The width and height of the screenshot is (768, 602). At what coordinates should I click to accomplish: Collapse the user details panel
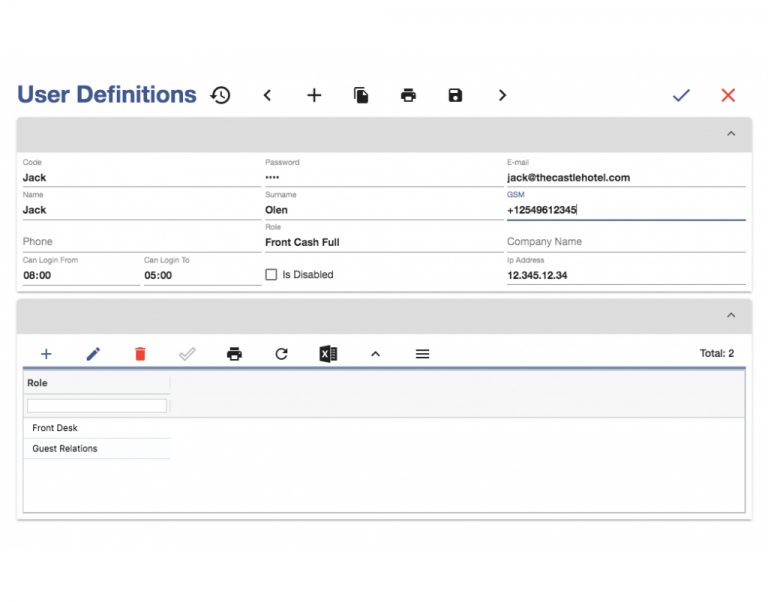click(x=731, y=134)
